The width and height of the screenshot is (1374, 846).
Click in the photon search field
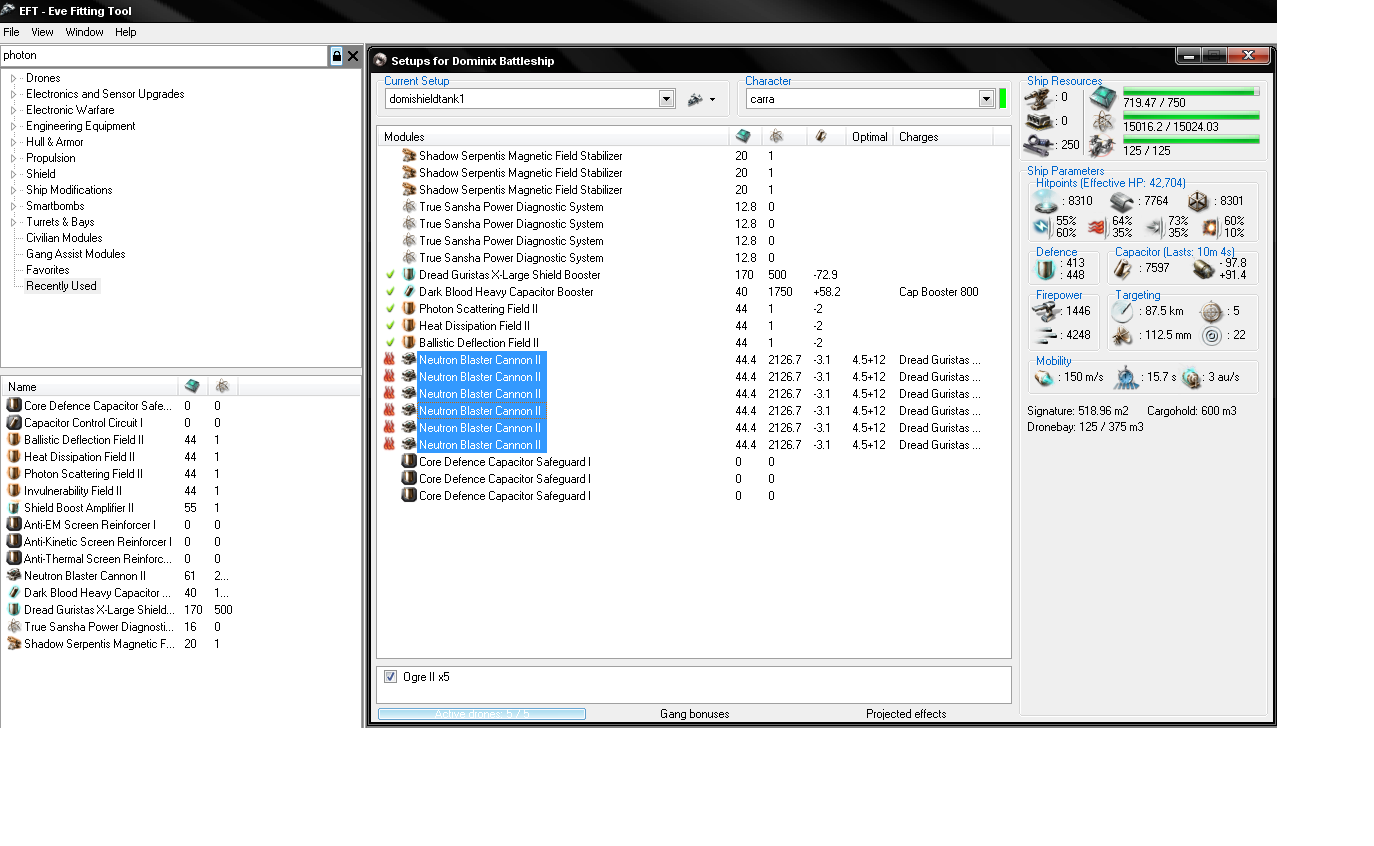click(x=164, y=56)
